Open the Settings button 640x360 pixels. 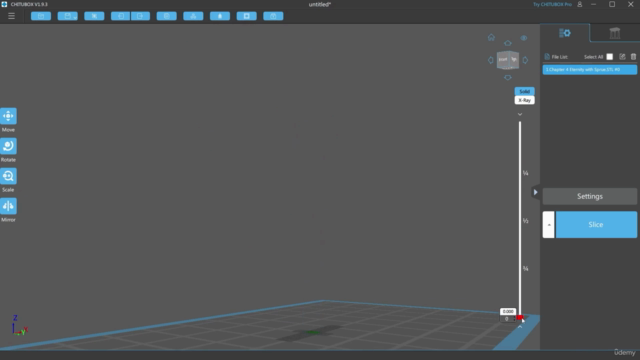click(590, 196)
